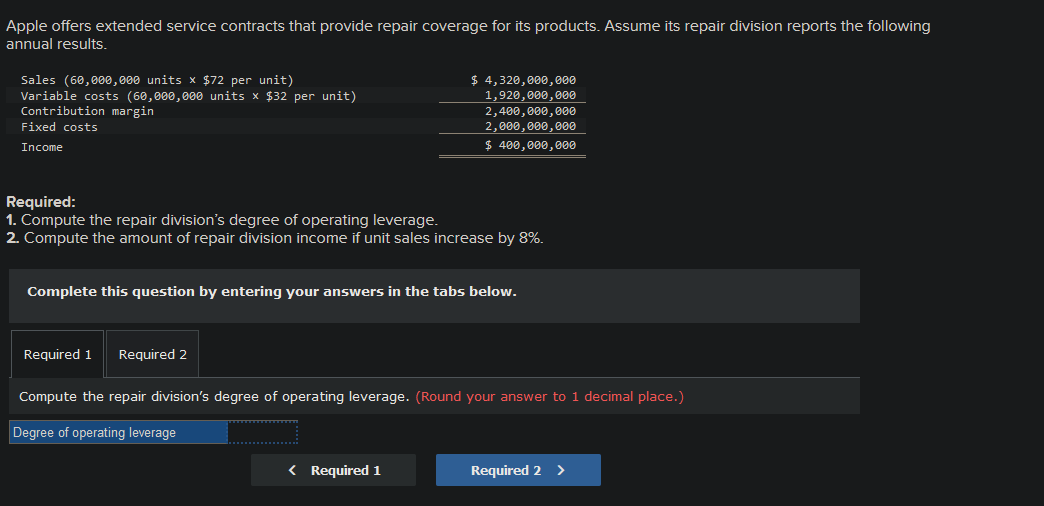Viewport: 1044px width, 506px height.
Task: Click the 'Complete this question' instruction banner
Action: (434, 296)
